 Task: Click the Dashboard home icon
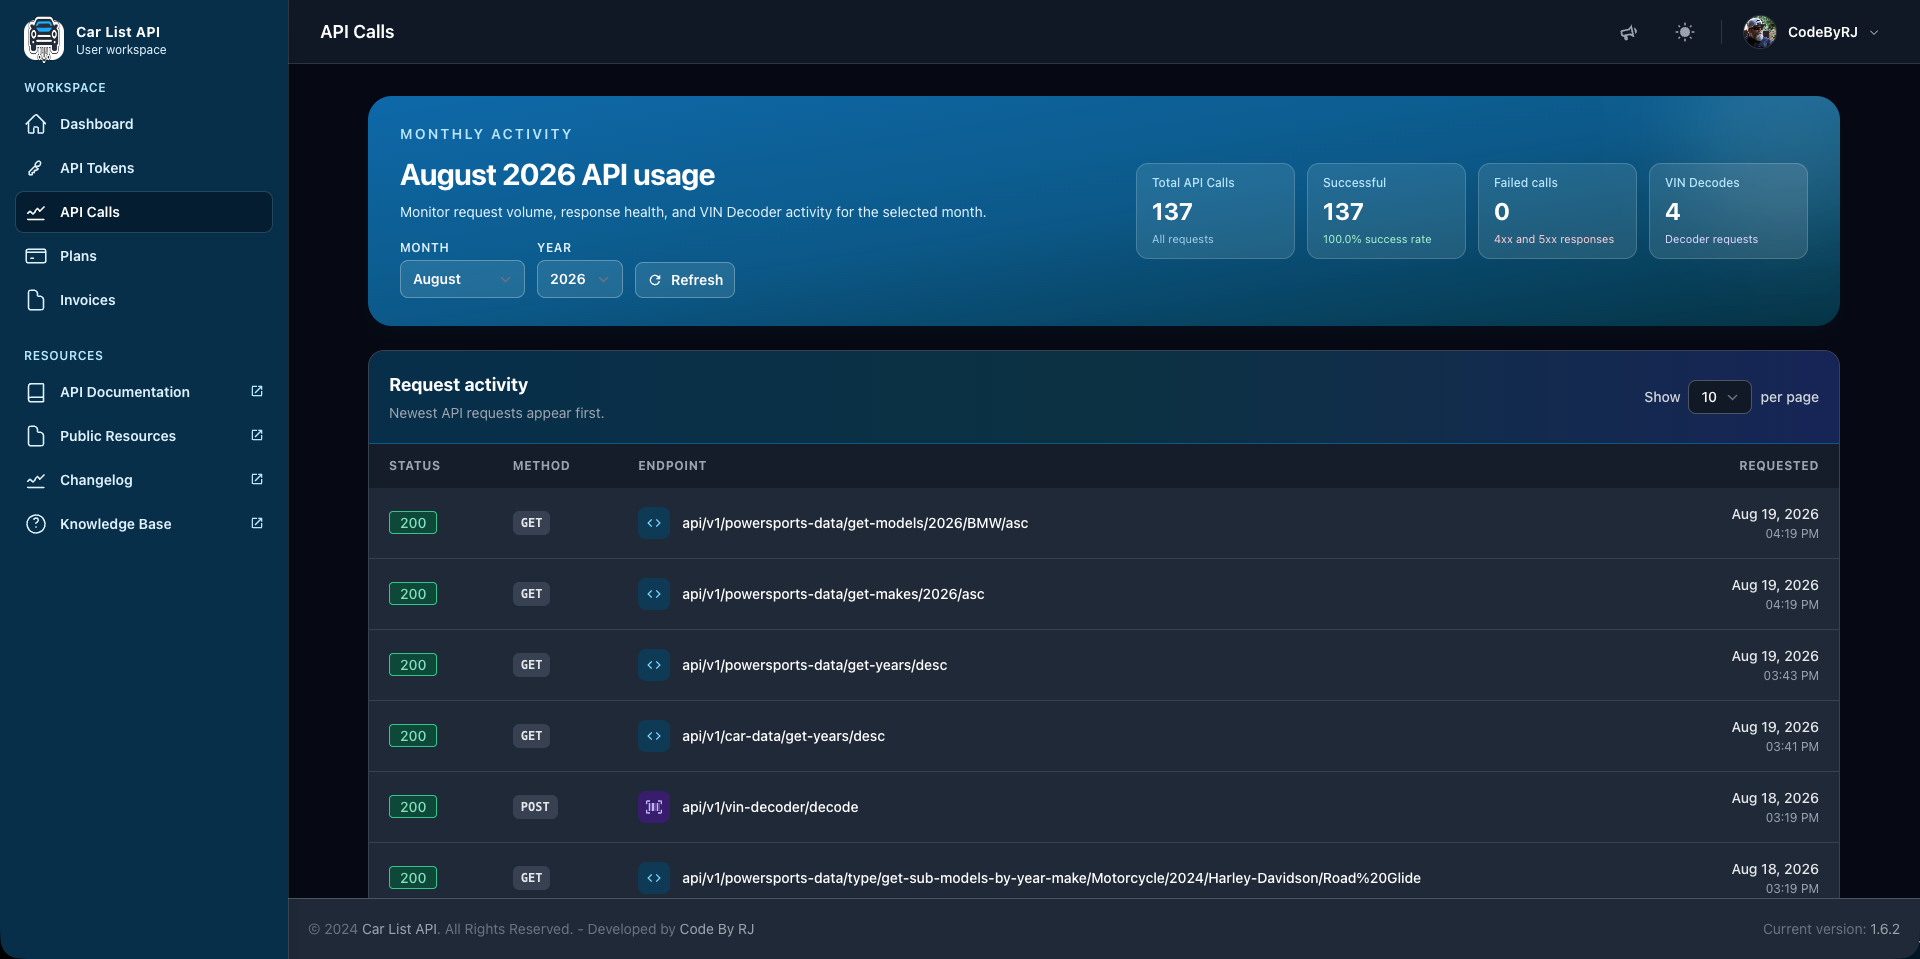(36, 124)
